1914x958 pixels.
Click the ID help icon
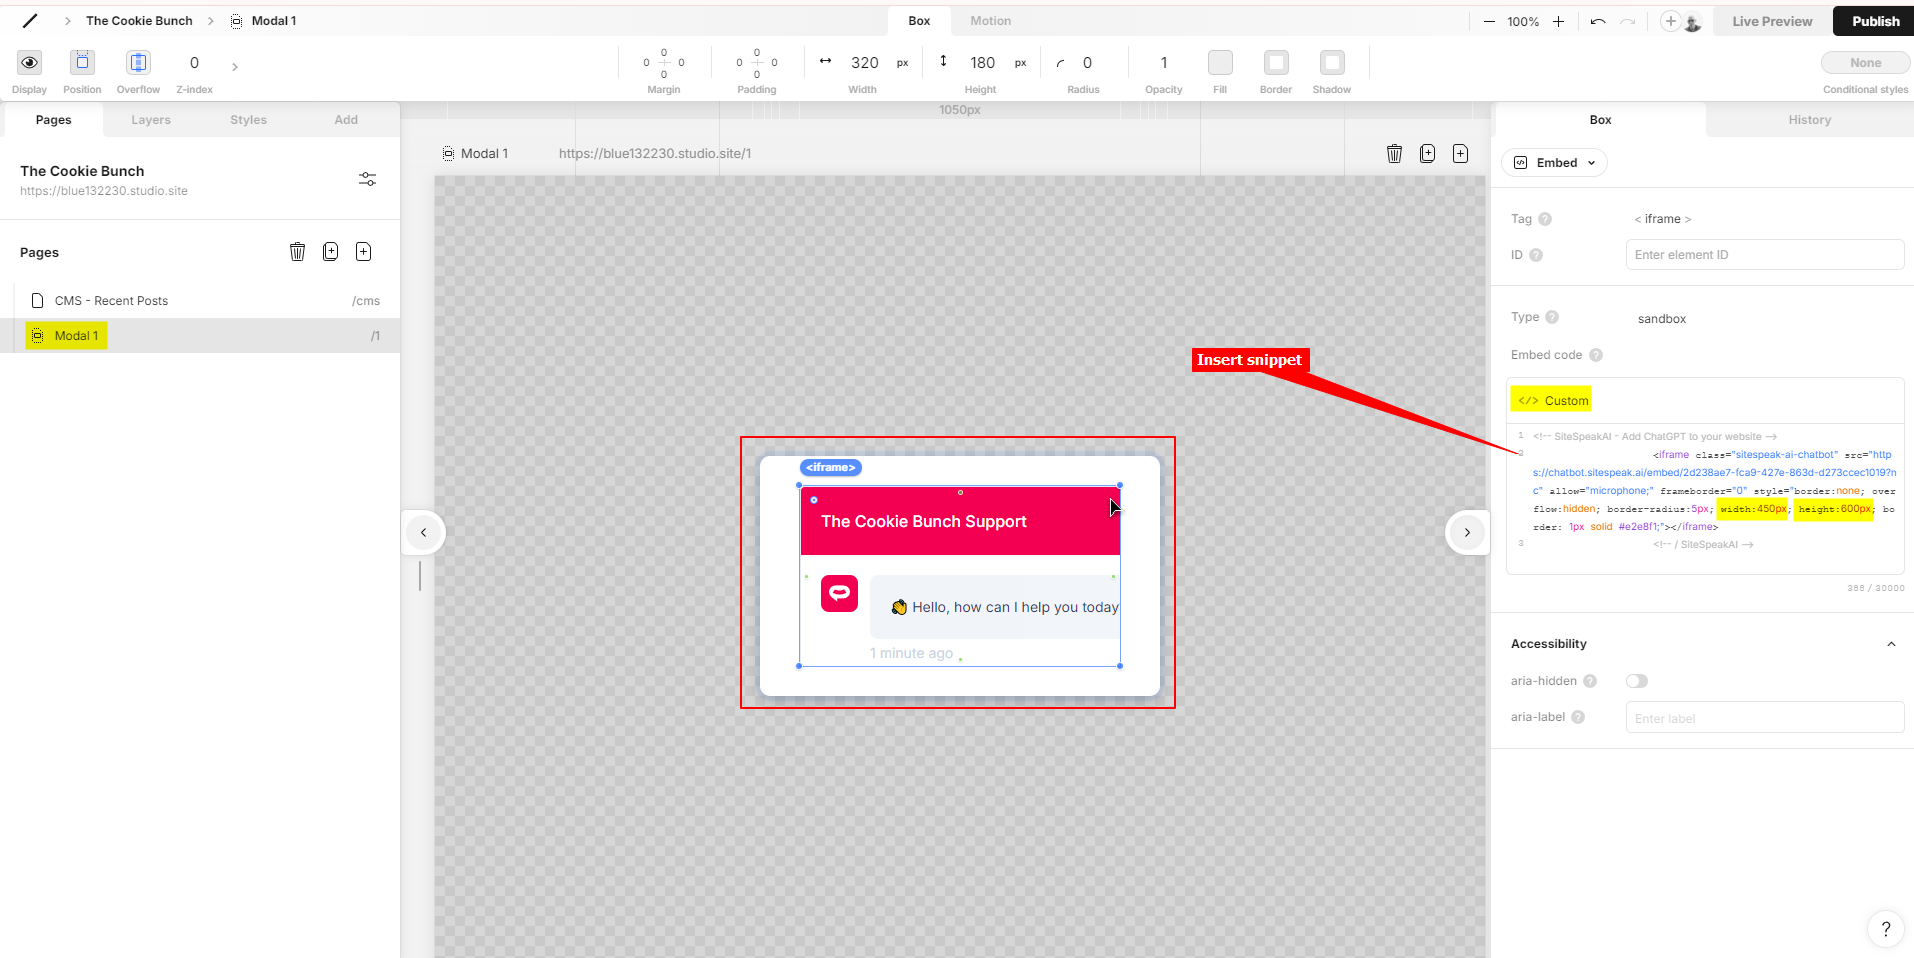pos(1536,255)
